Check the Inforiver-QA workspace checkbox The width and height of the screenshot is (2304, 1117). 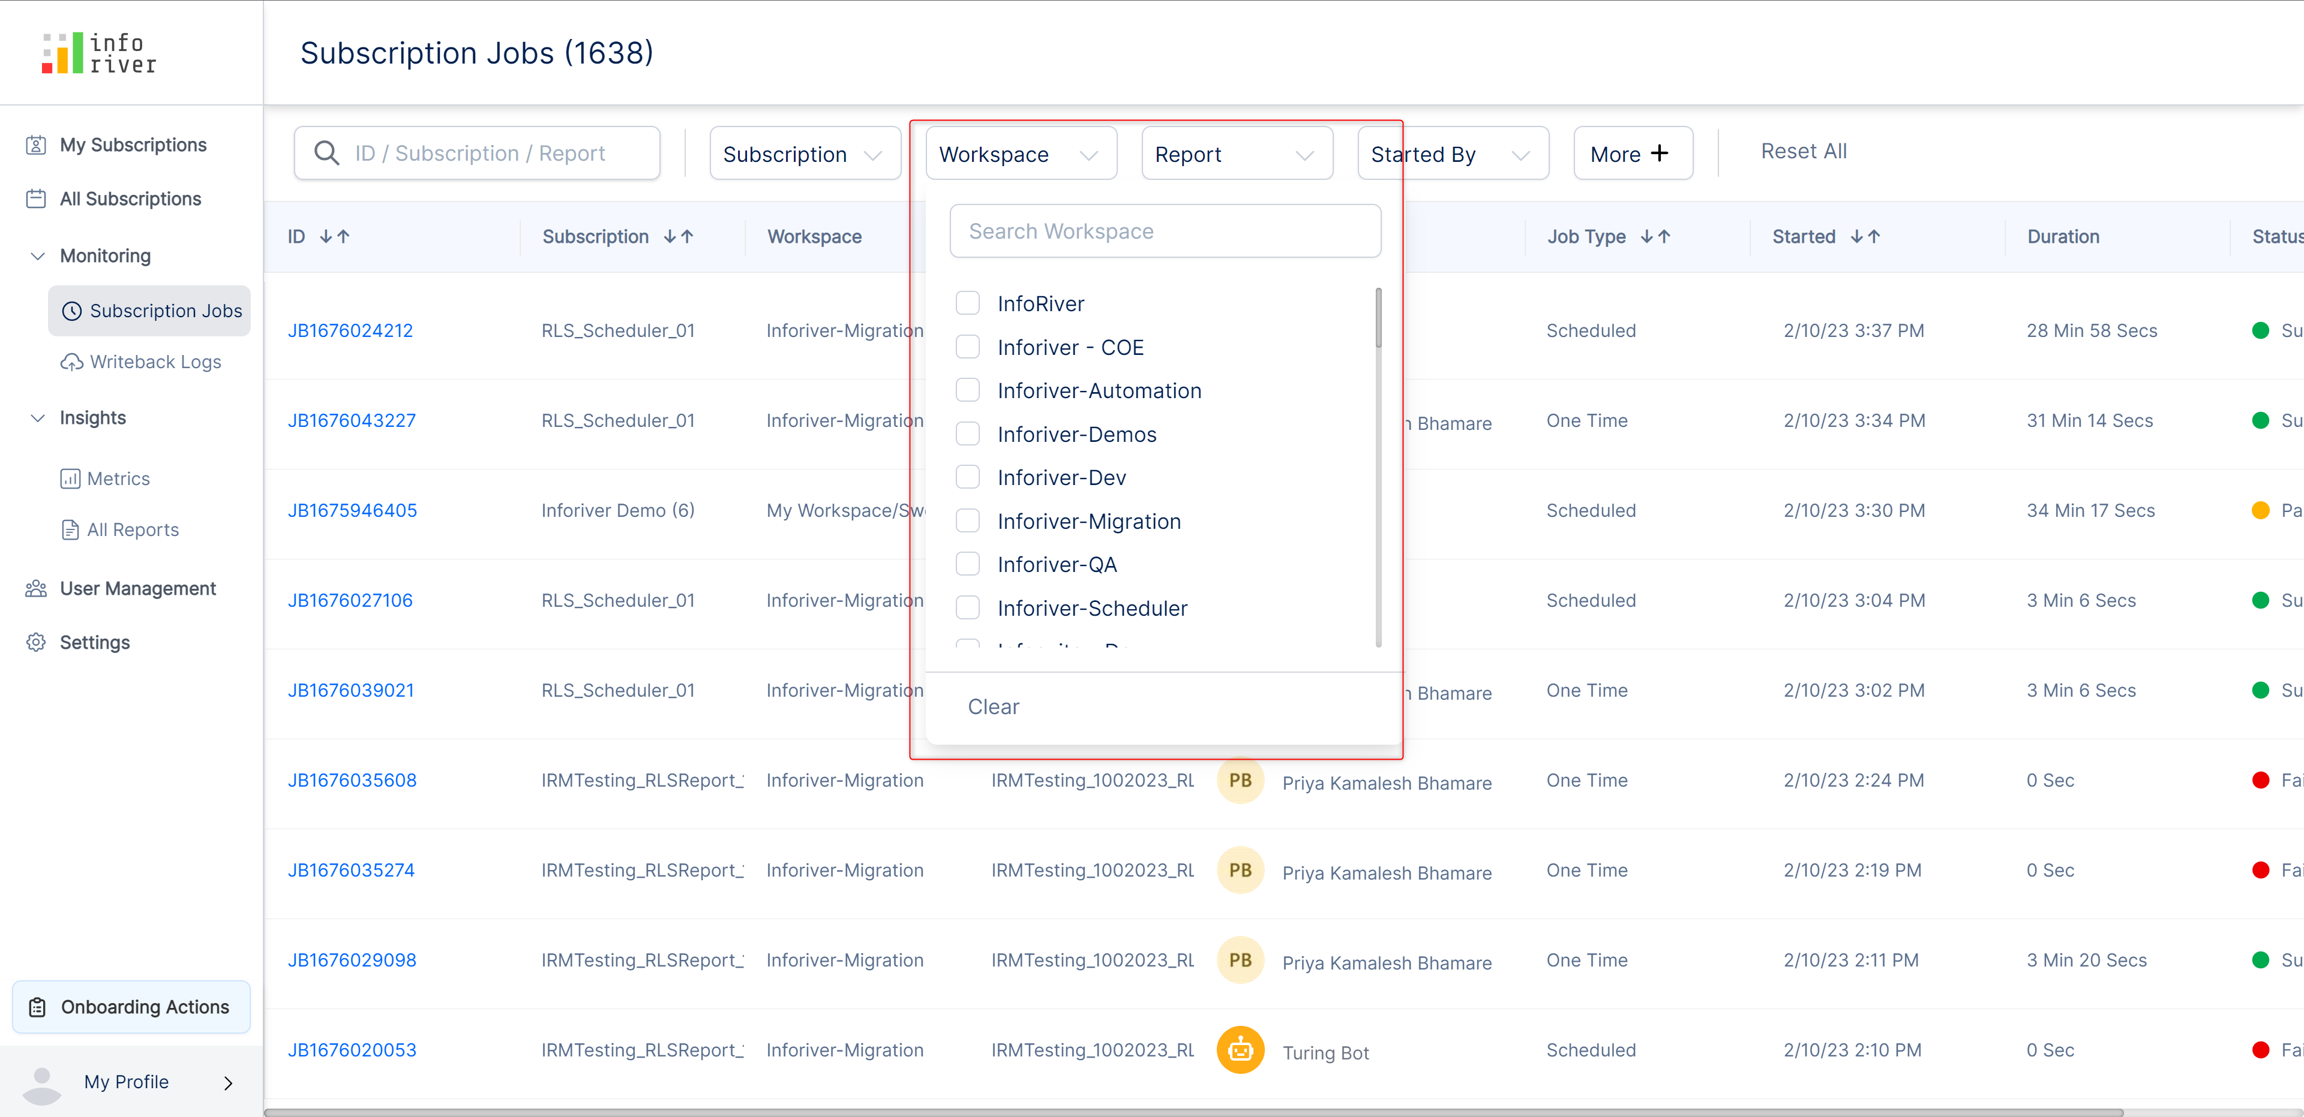coord(967,564)
